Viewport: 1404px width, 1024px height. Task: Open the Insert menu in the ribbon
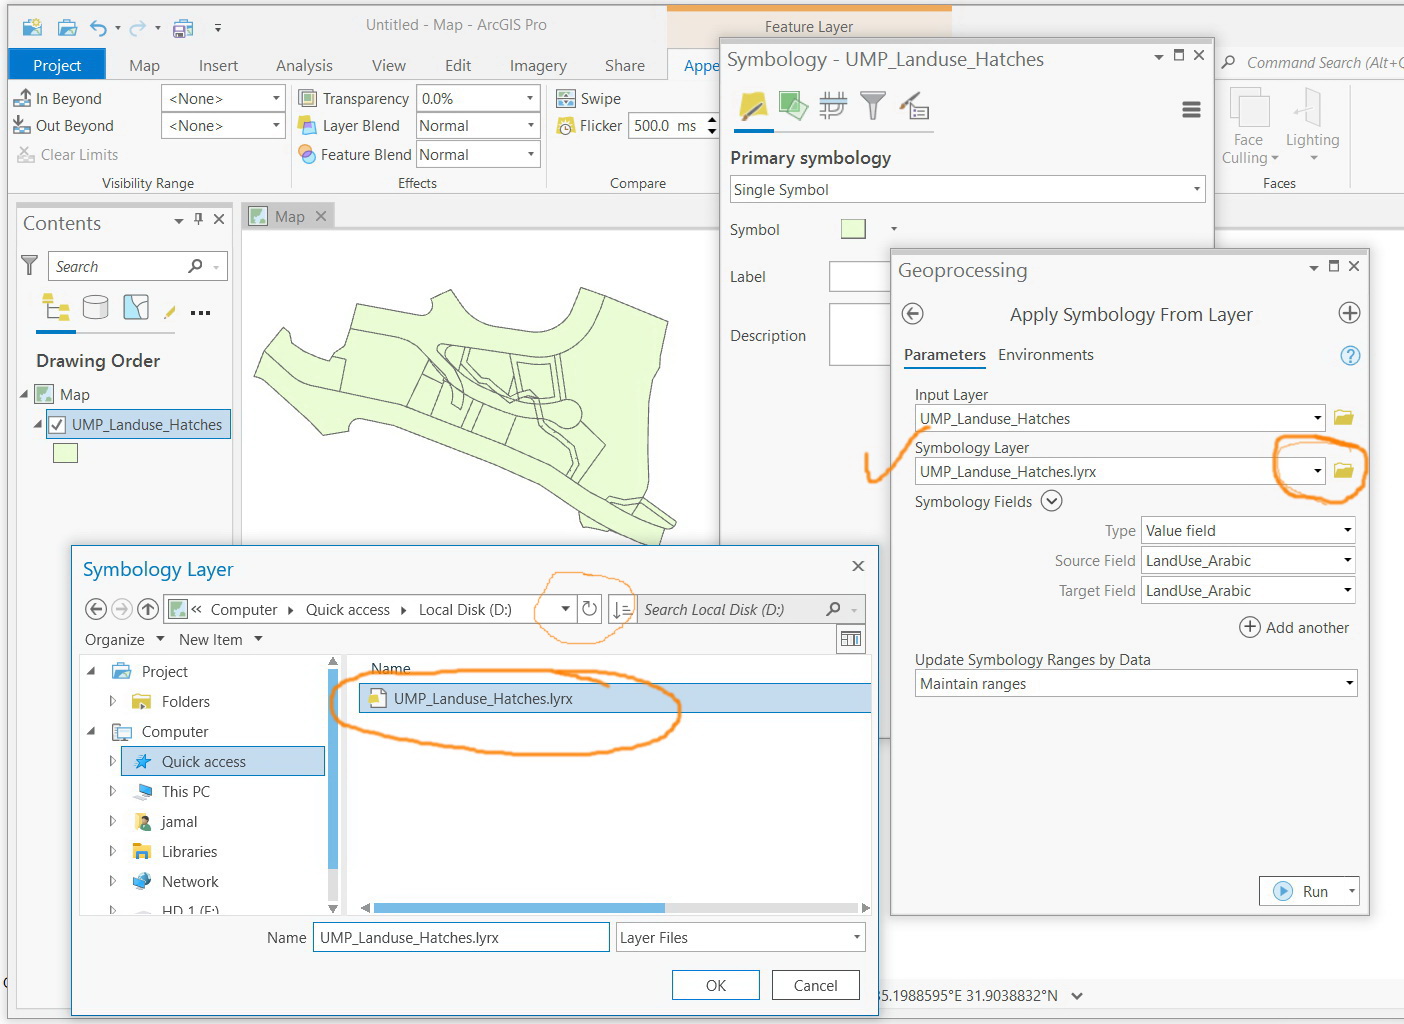[218, 65]
